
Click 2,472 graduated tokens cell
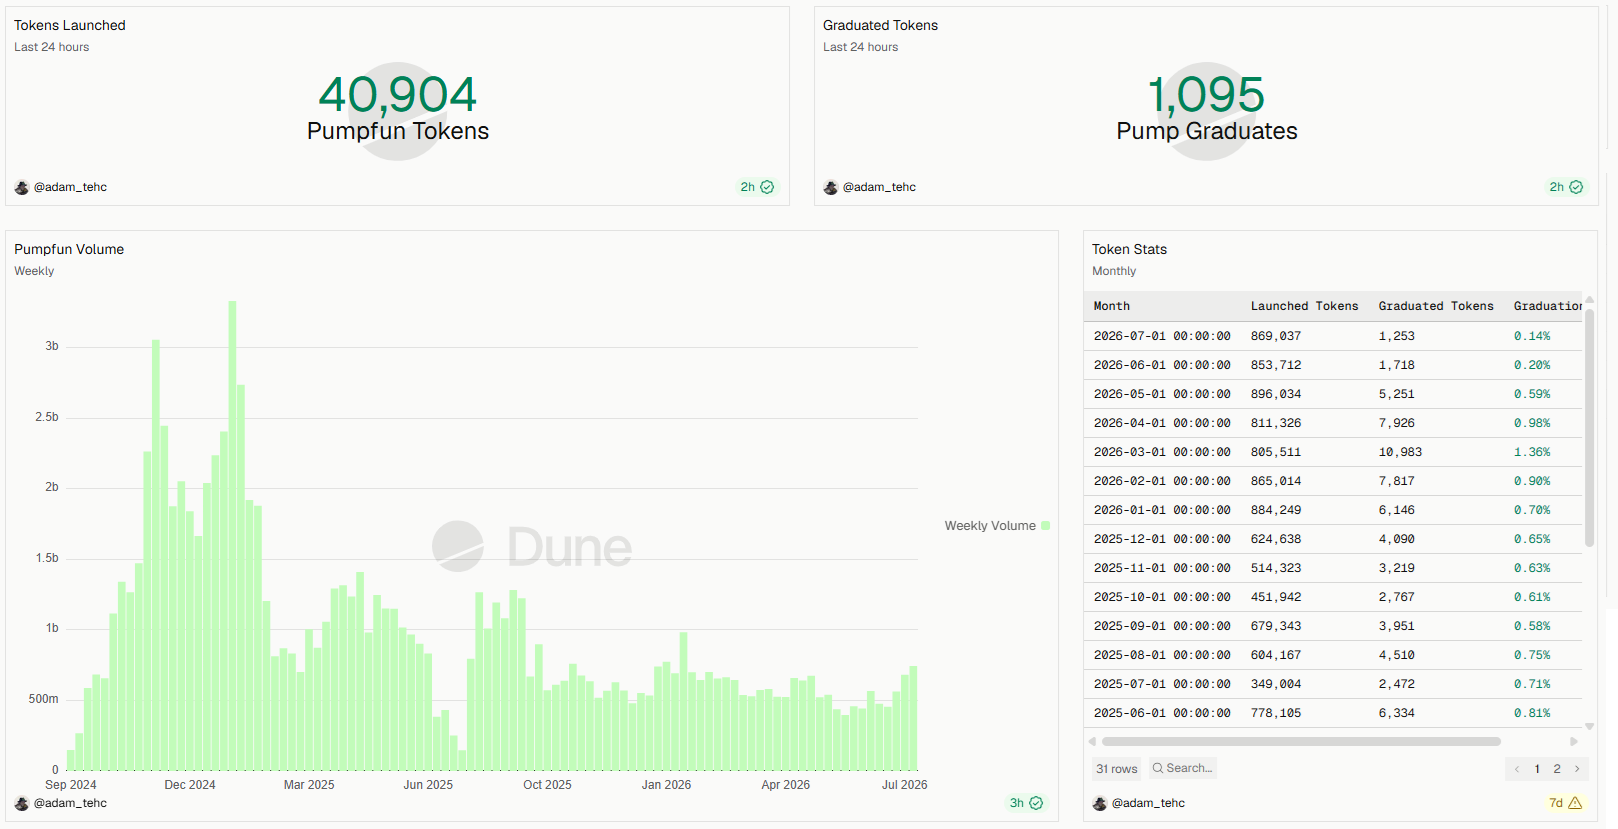(1396, 684)
